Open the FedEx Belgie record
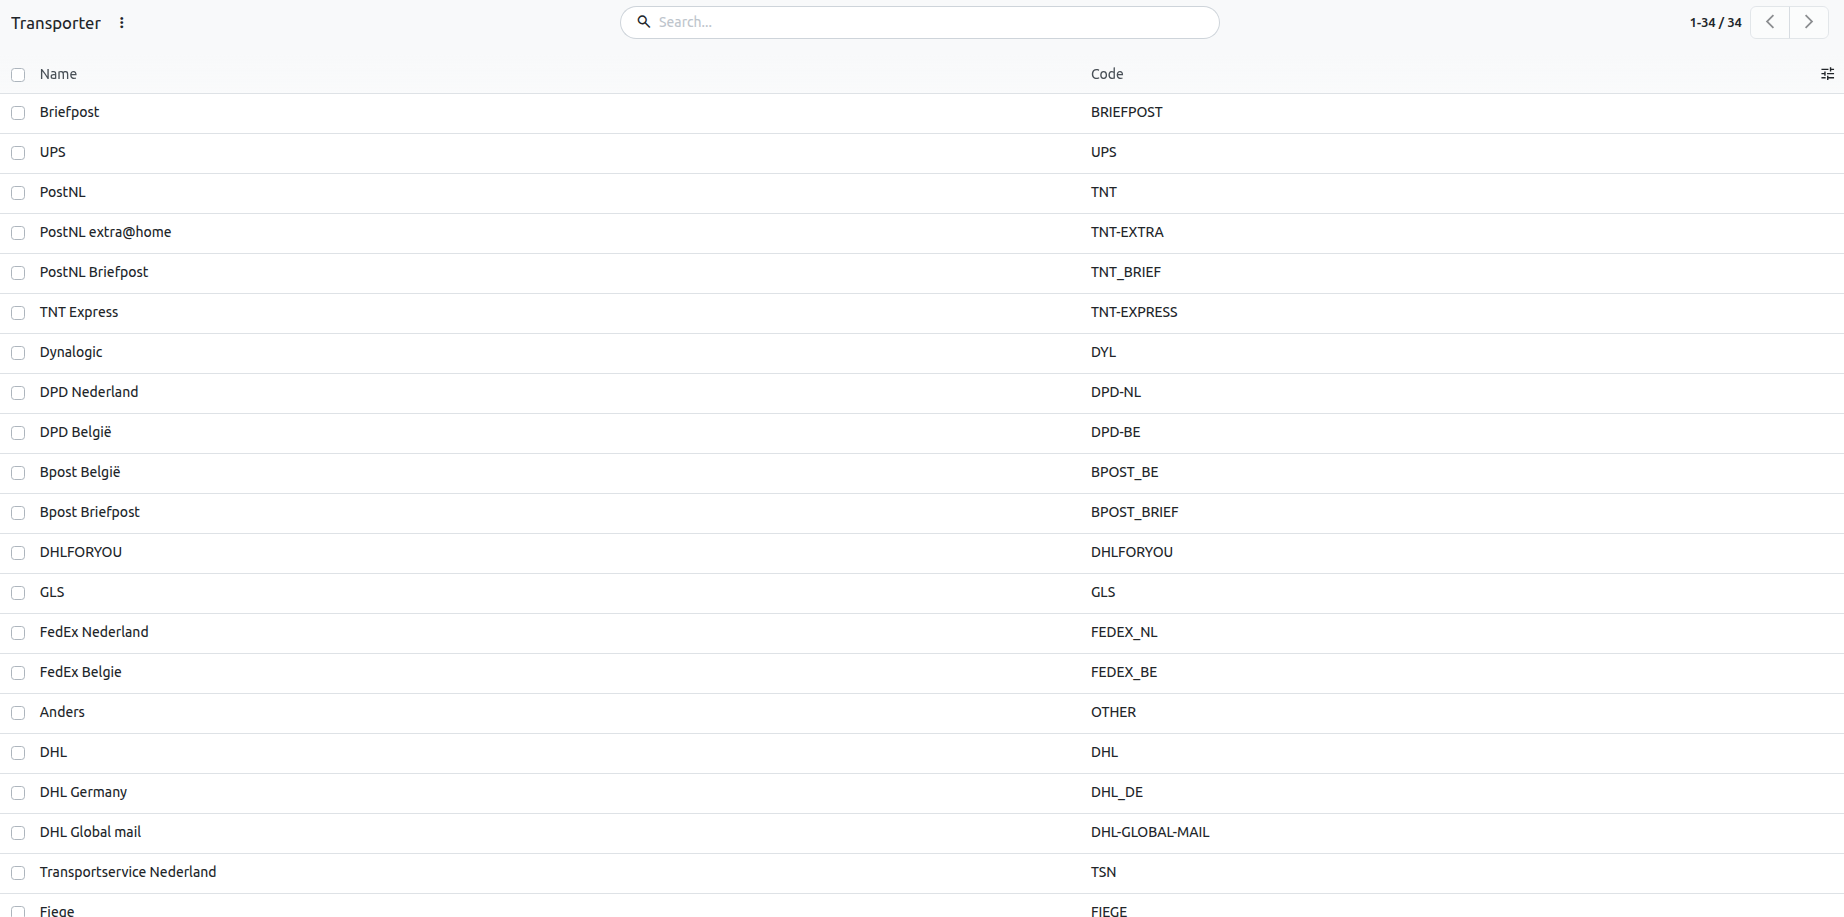The height and width of the screenshot is (917, 1844). (81, 672)
